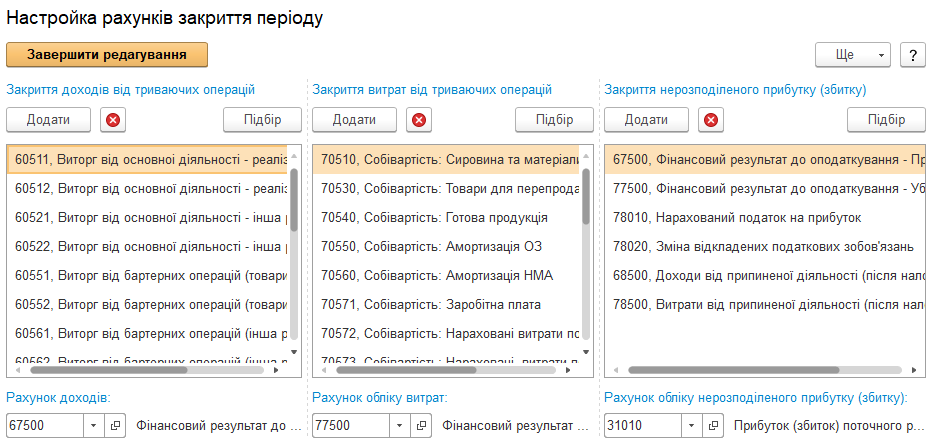The image size is (932, 444).
Task: Click the red delete icon in expenses closing panel
Action: point(419,120)
